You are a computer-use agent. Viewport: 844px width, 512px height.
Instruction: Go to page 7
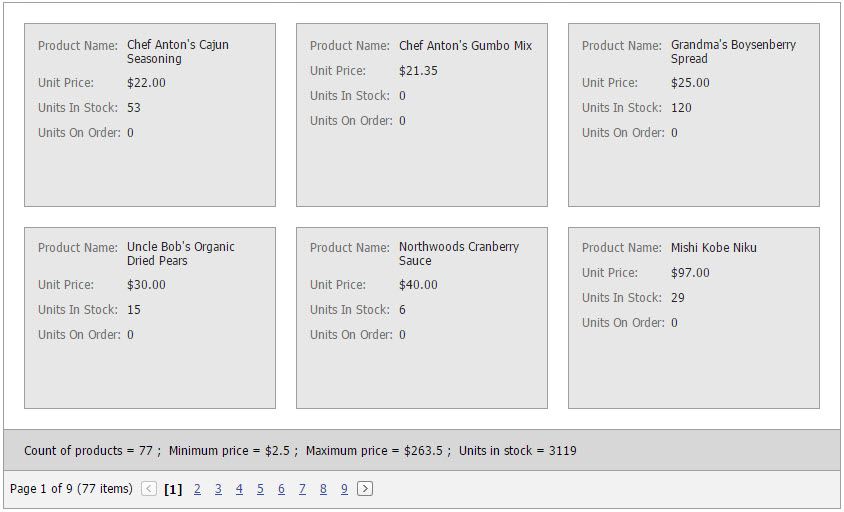(303, 489)
